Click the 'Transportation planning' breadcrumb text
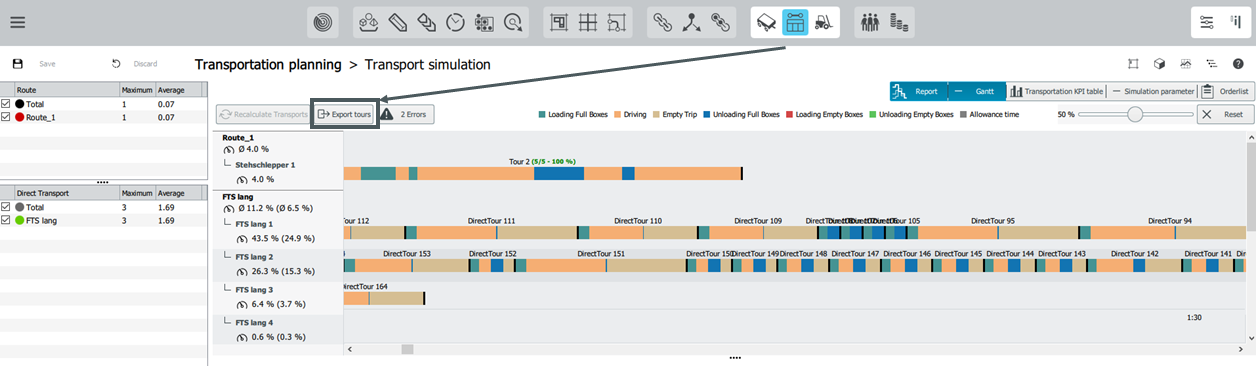1256x366 pixels. click(x=267, y=64)
